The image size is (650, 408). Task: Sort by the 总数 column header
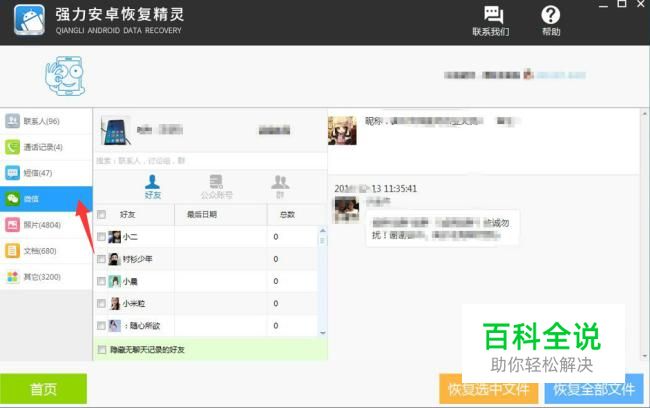[287, 214]
